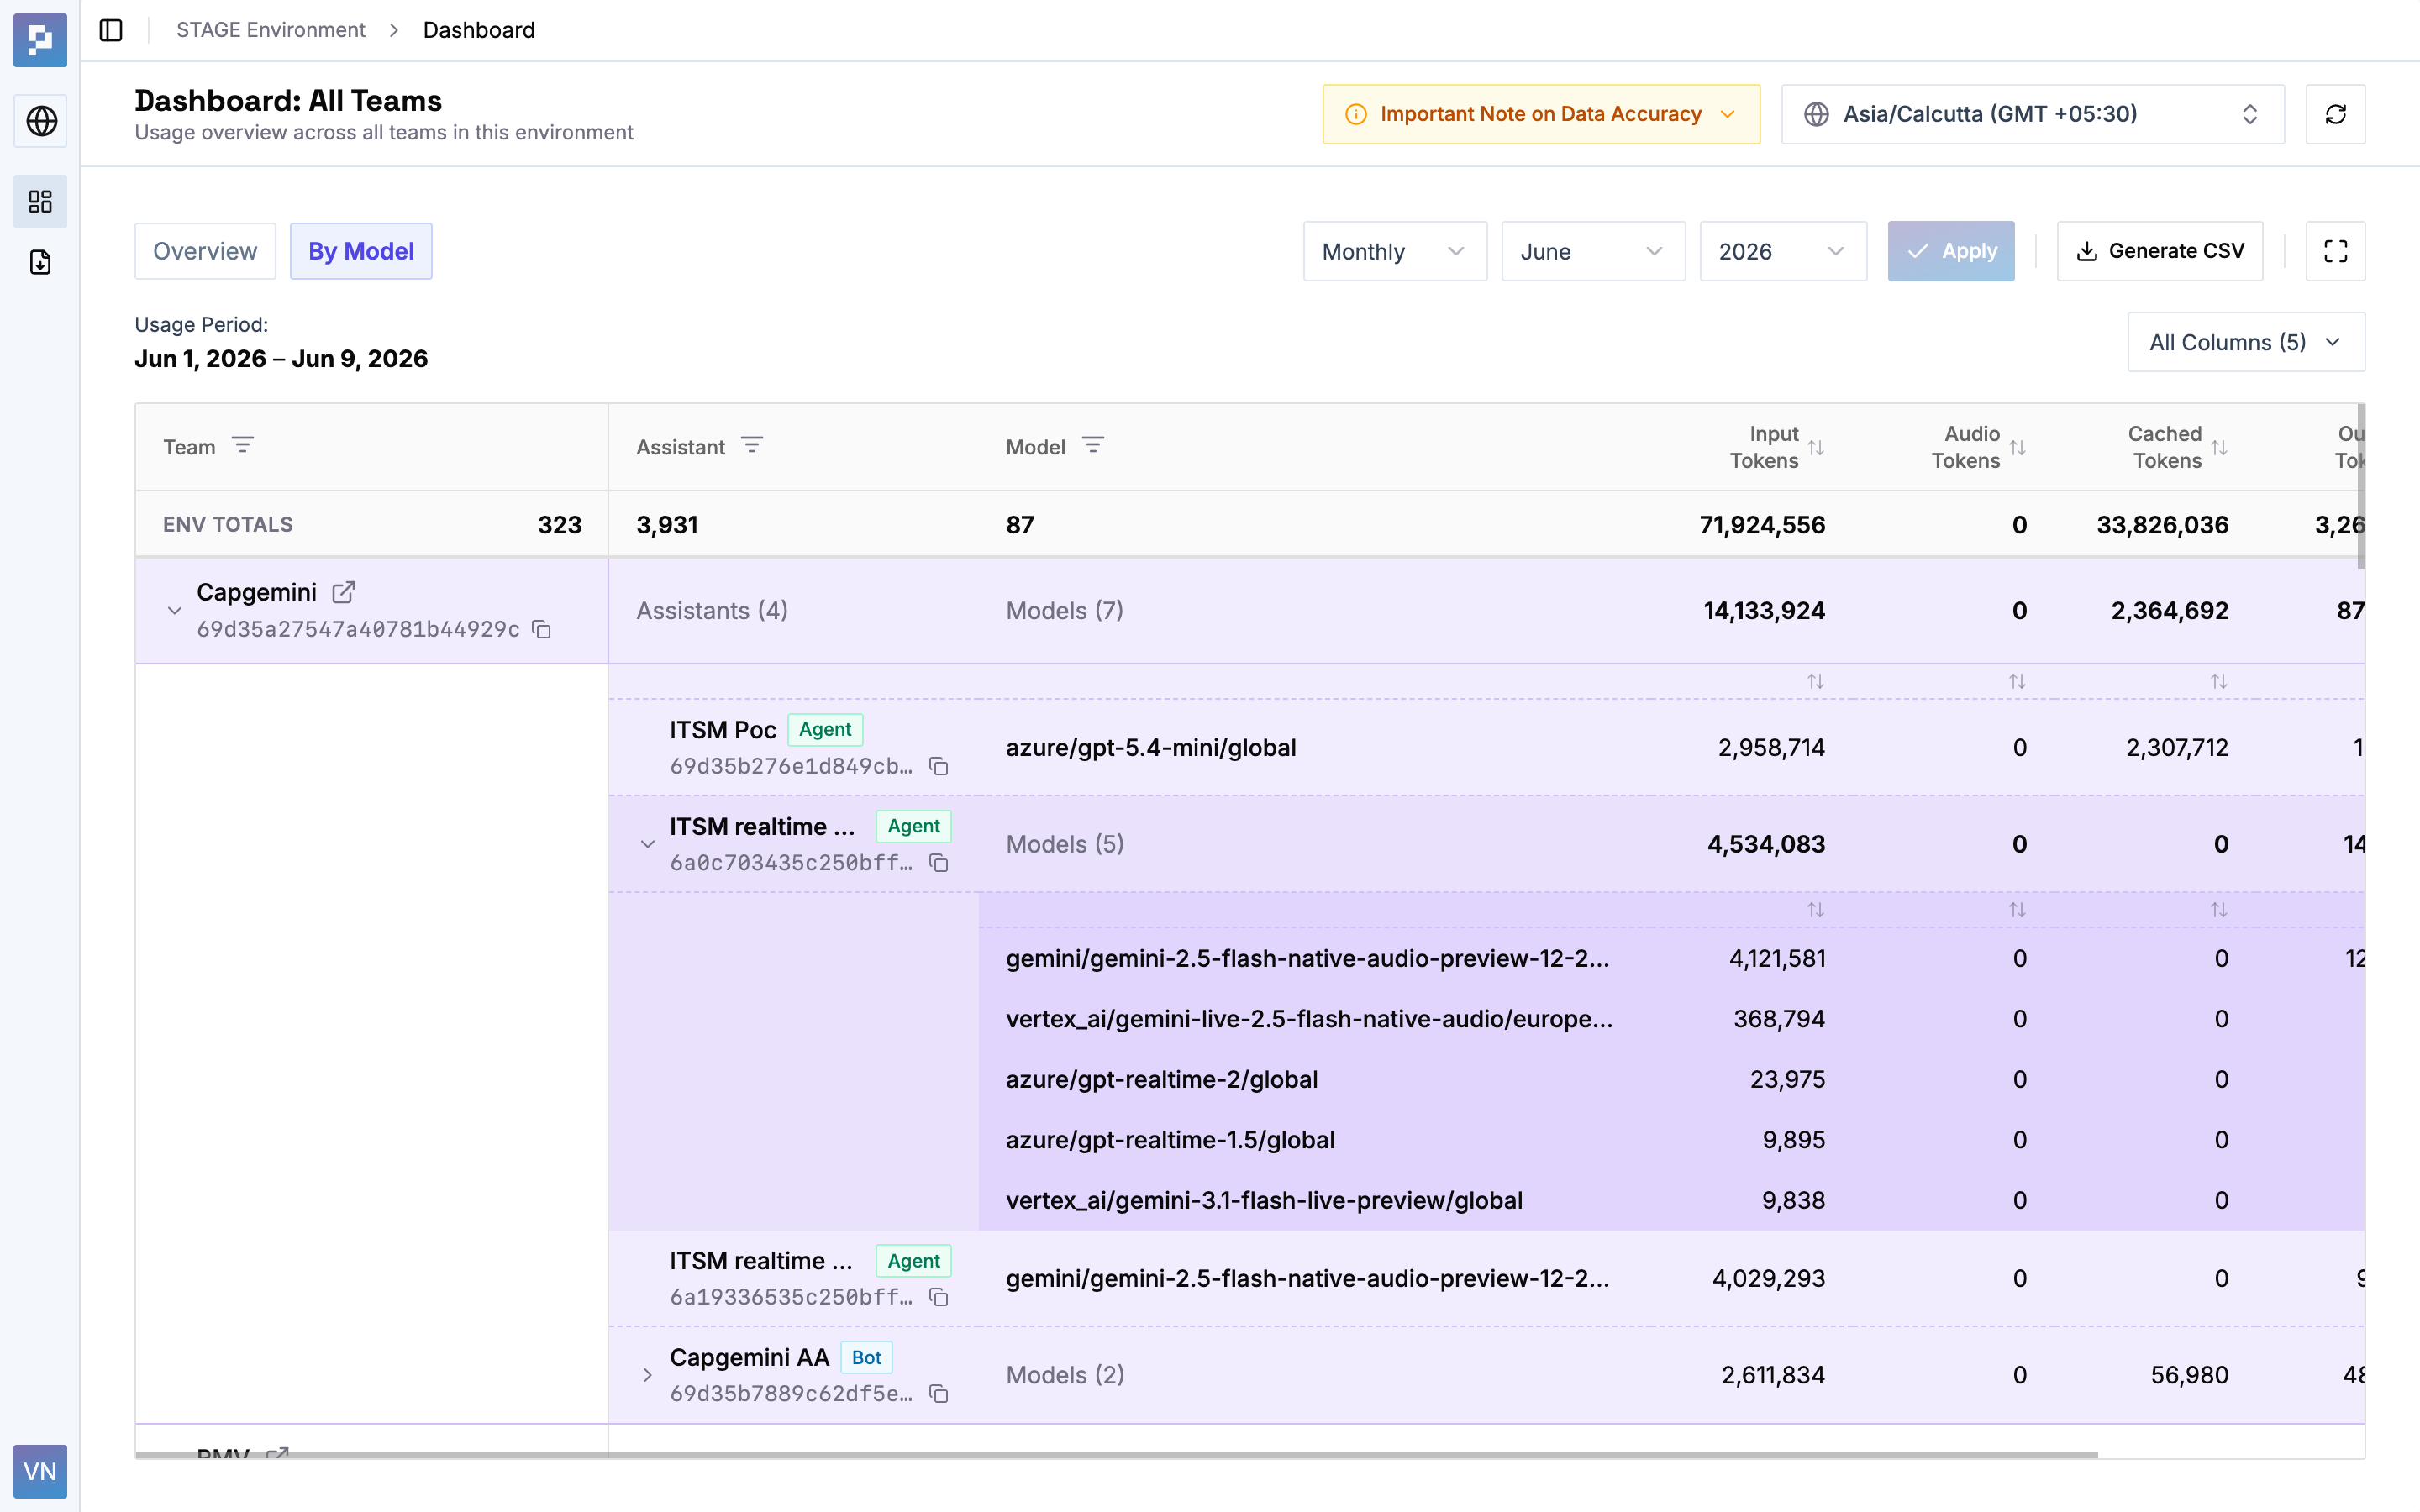Toggle the sidebar panel icon
Viewport: 2420px width, 1512px height.
pyautogui.click(x=111, y=30)
